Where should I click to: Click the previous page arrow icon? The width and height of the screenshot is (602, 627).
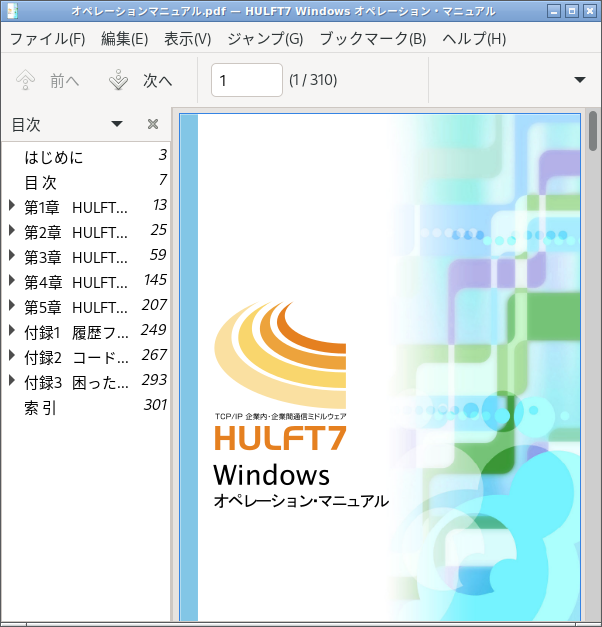click(x=25, y=80)
